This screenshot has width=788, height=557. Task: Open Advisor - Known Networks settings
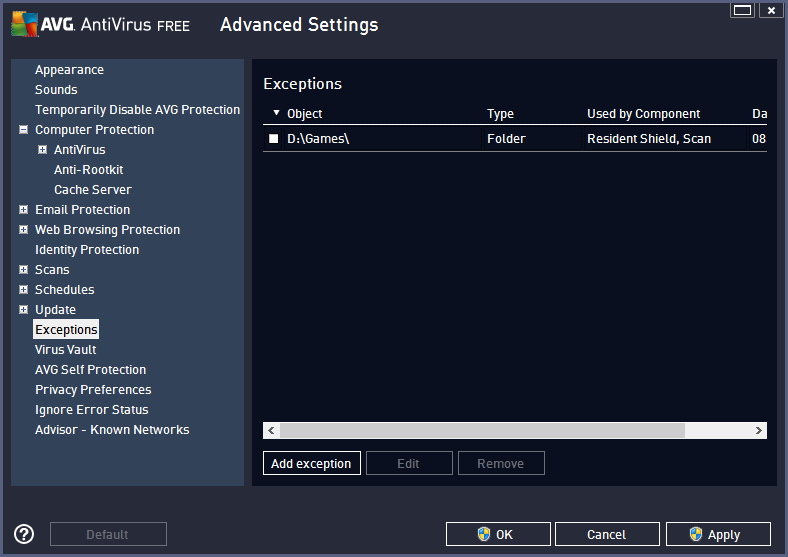(112, 430)
